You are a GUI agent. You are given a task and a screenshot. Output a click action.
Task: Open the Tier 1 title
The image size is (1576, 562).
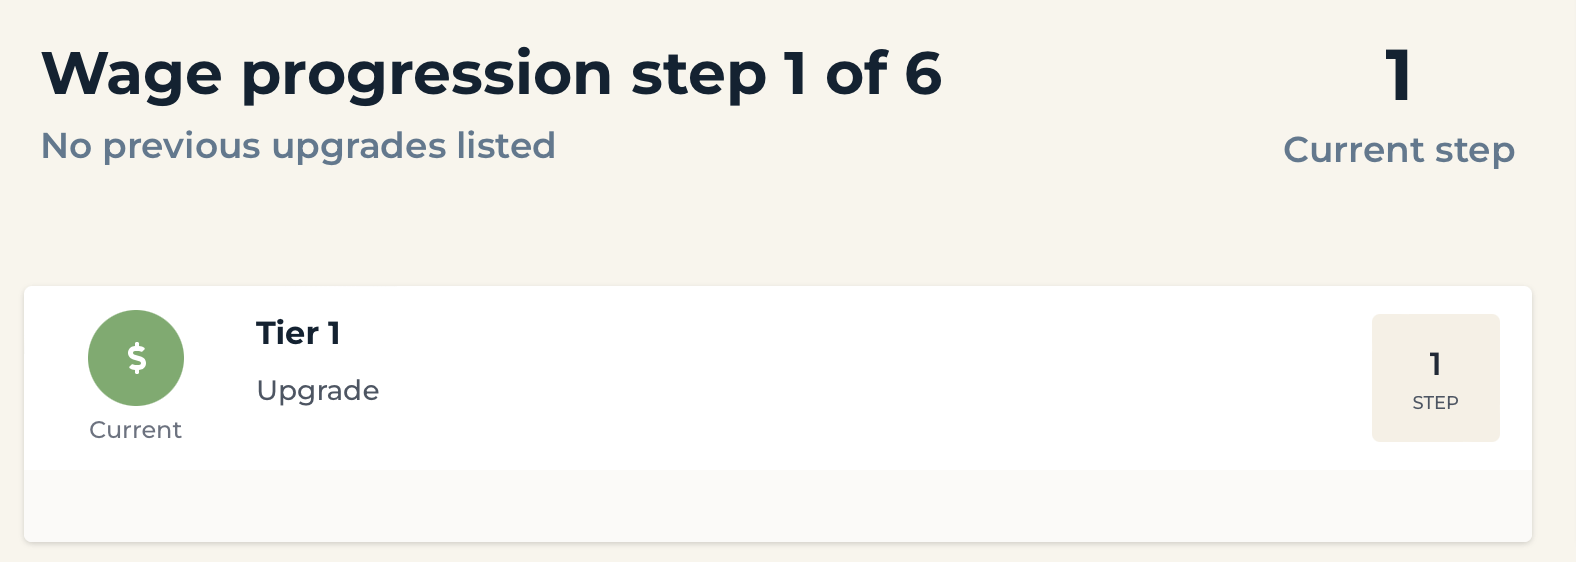click(298, 333)
